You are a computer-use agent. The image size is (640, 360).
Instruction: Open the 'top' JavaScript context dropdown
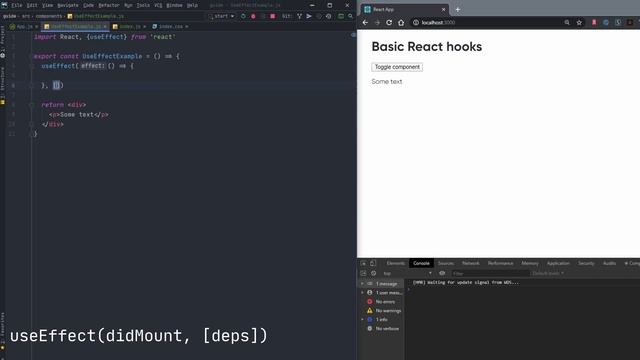pyautogui.click(x=407, y=273)
